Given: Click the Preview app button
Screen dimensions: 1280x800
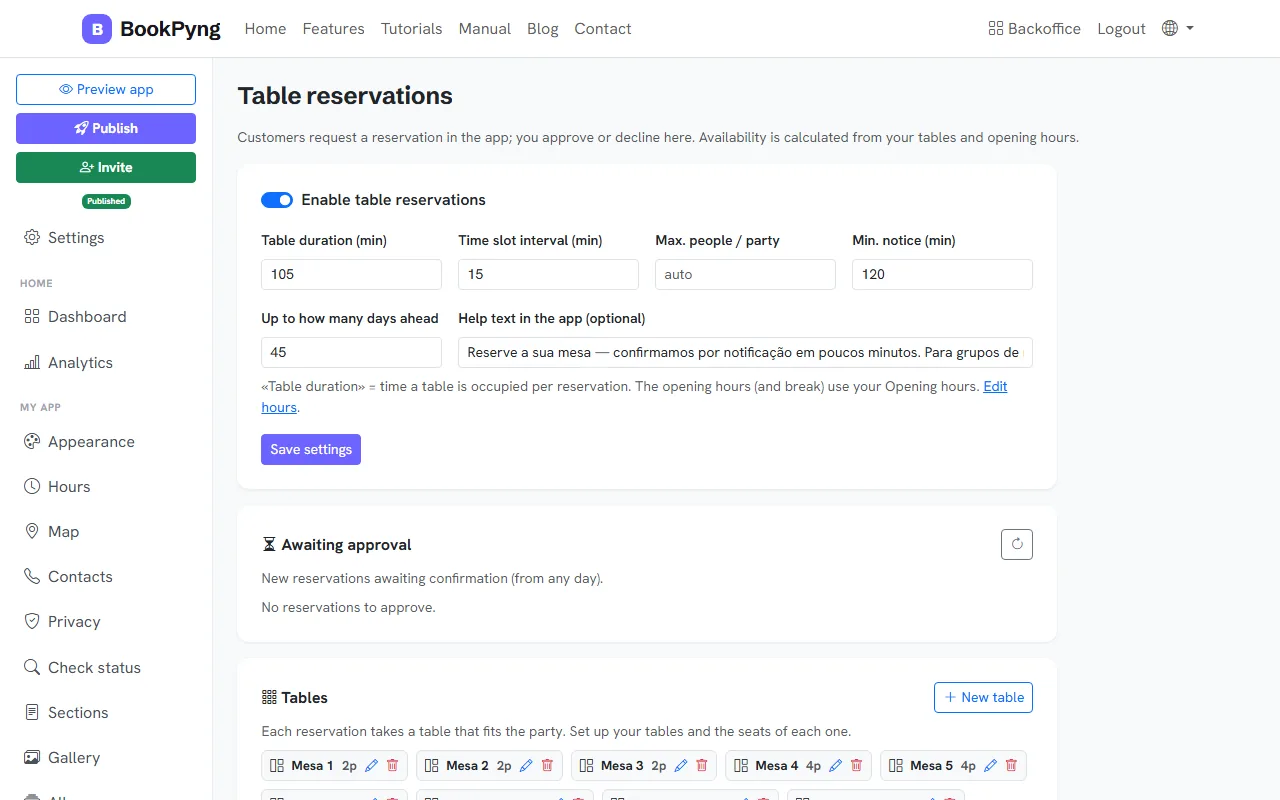Looking at the screenshot, I should pos(106,89).
